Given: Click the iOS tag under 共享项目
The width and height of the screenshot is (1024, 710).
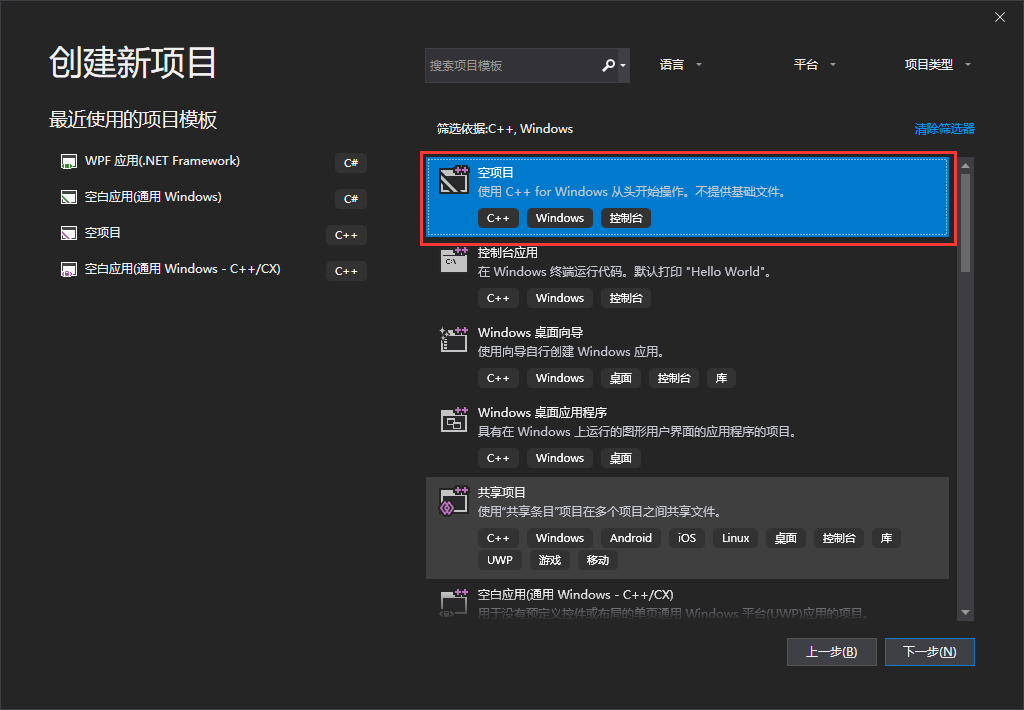Looking at the screenshot, I should (687, 538).
